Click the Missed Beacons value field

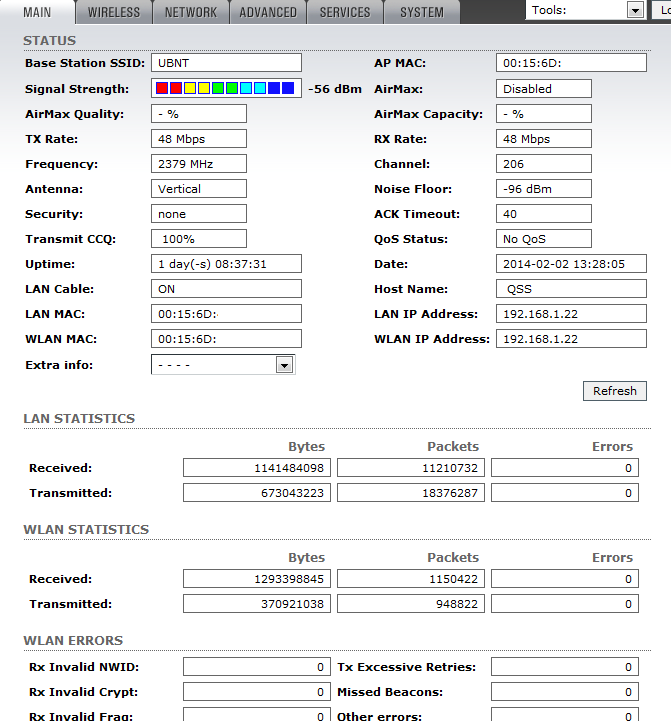(x=565, y=692)
